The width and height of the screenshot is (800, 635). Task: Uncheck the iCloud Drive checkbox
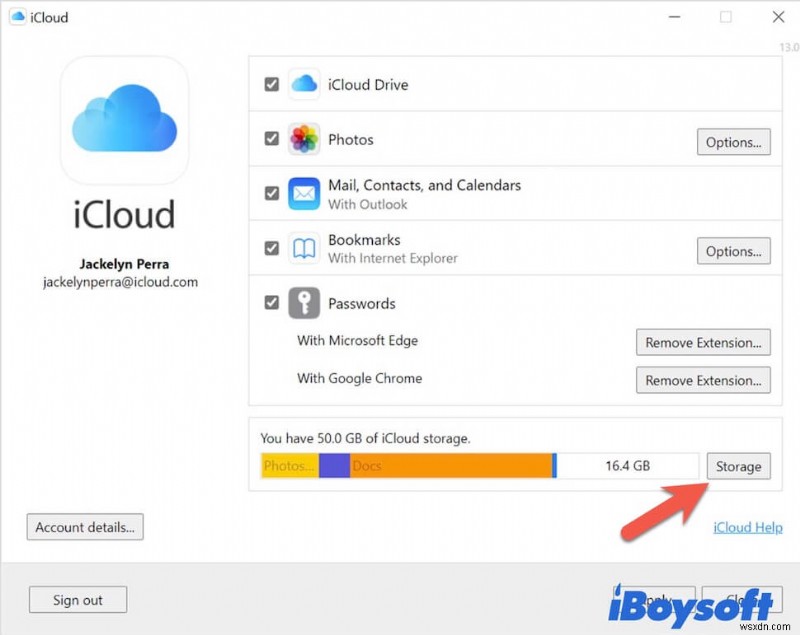271,84
